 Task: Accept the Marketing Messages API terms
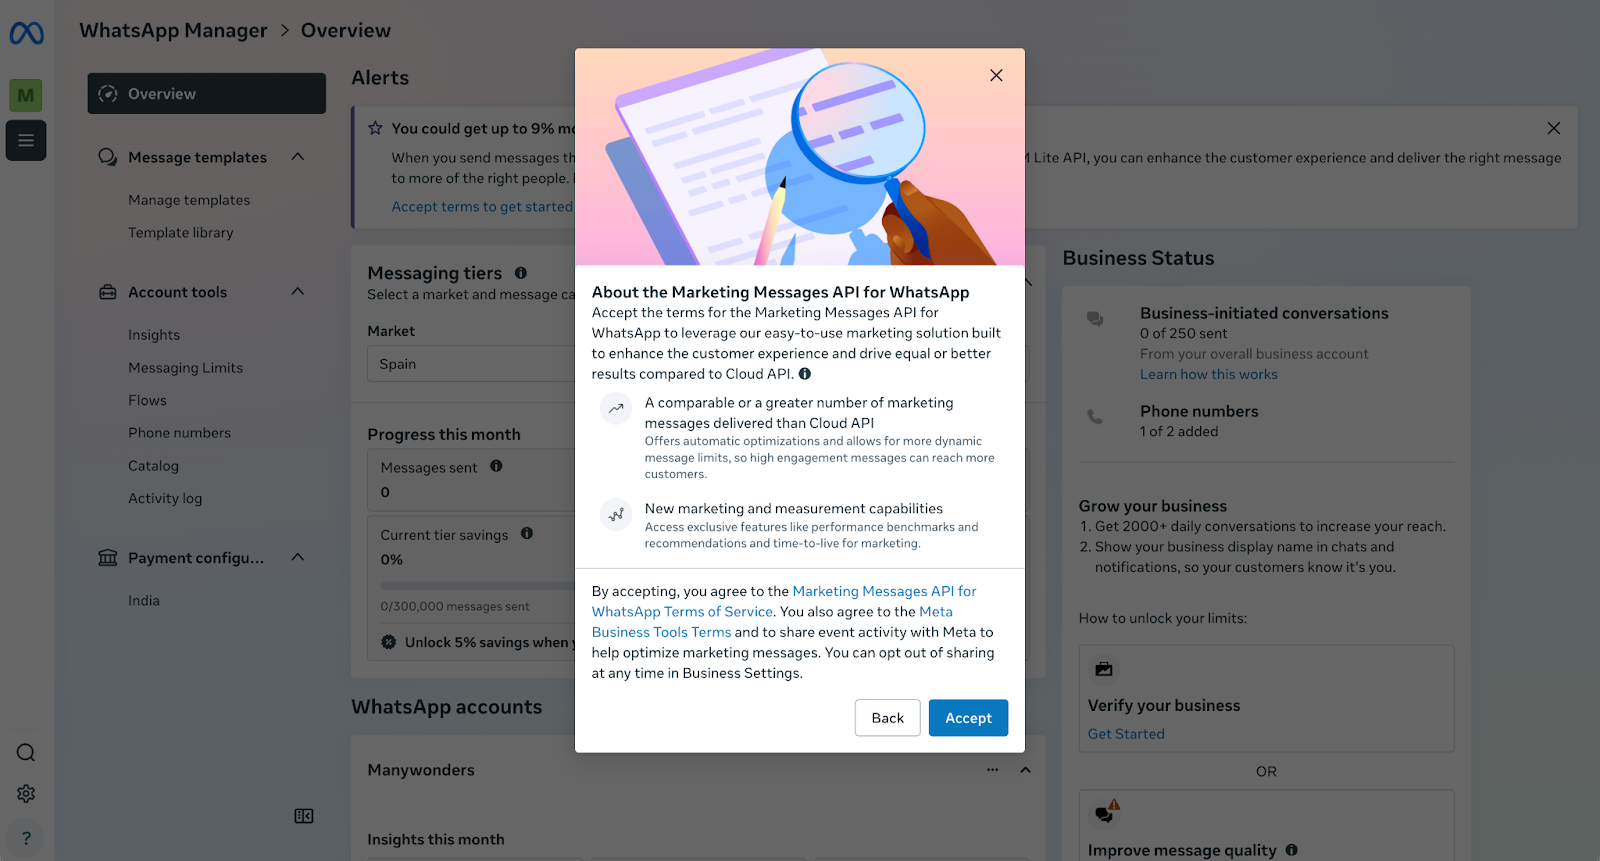point(968,718)
